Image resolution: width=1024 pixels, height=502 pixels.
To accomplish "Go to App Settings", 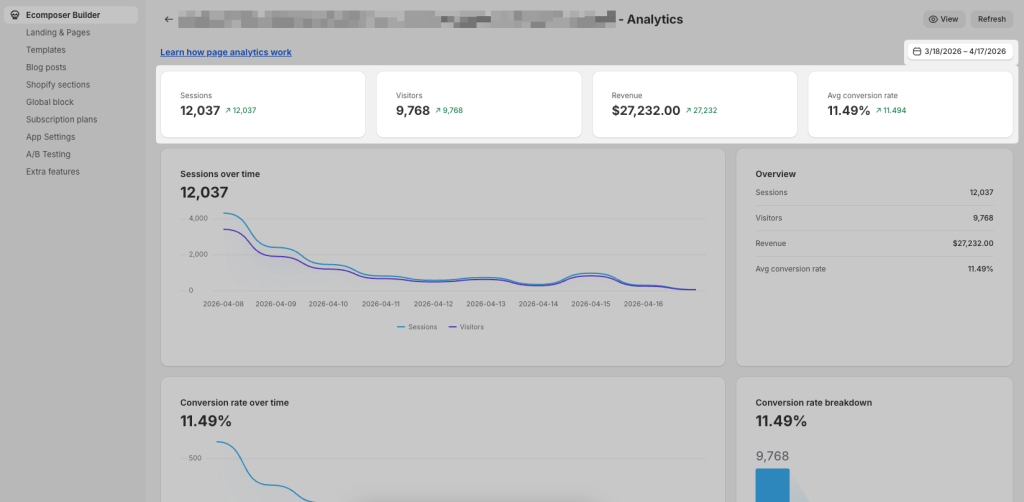I will [51, 137].
